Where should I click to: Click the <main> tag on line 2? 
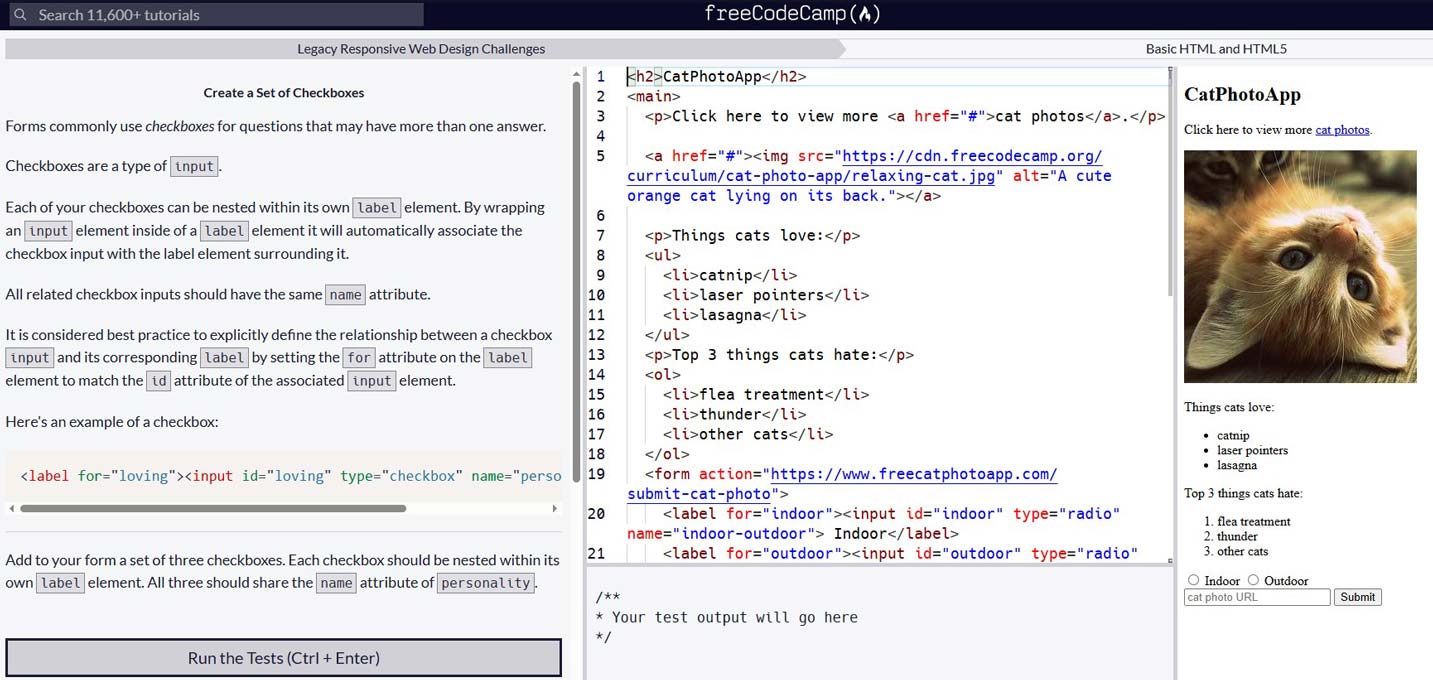coord(653,96)
